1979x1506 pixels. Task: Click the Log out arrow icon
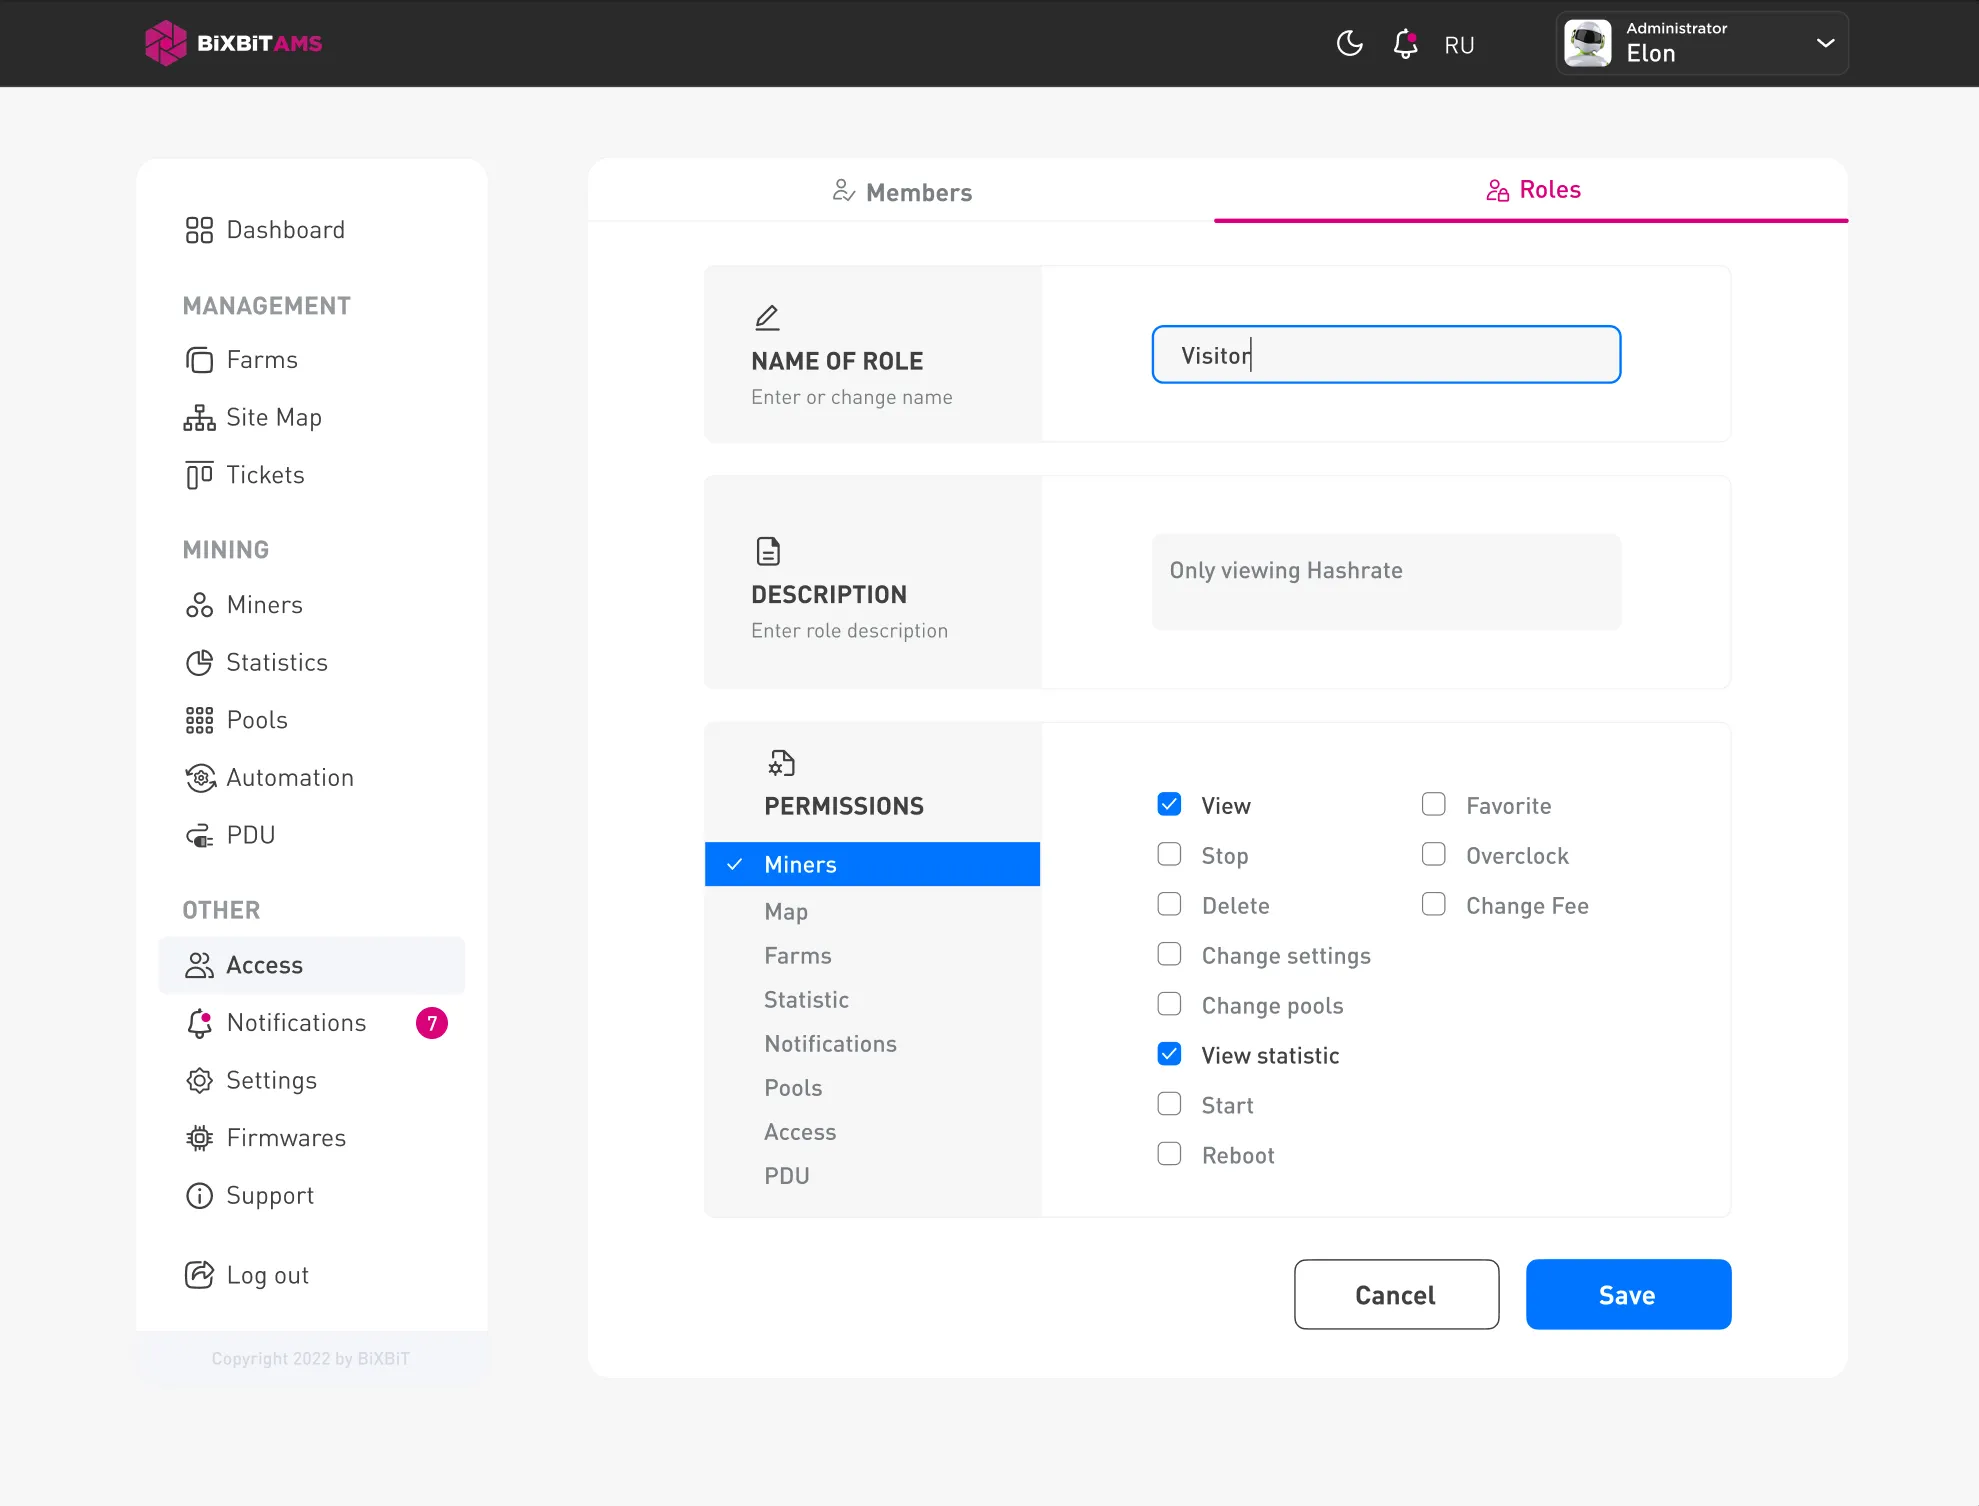click(x=199, y=1275)
